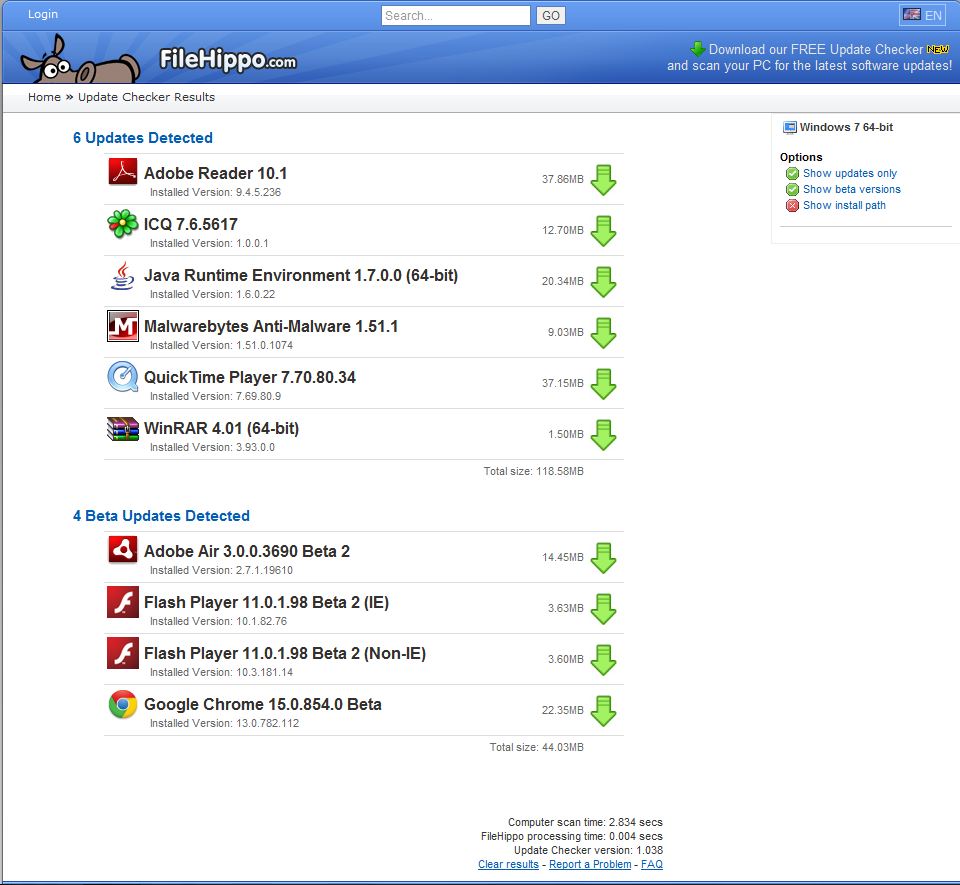Click the Java Runtime Environment coffee-cup icon
Viewport: 960px width, 885px height.
(x=122, y=275)
